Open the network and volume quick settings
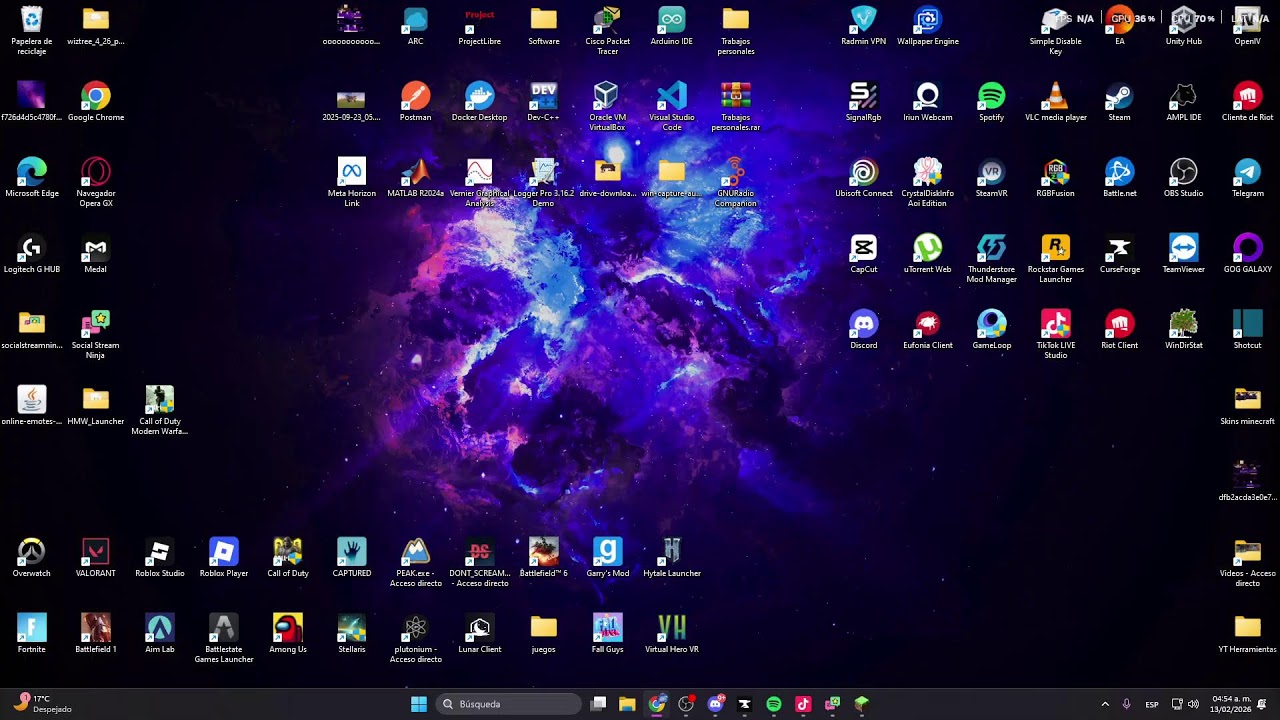Image resolution: width=1280 pixels, height=720 pixels. tap(1185, 704)
